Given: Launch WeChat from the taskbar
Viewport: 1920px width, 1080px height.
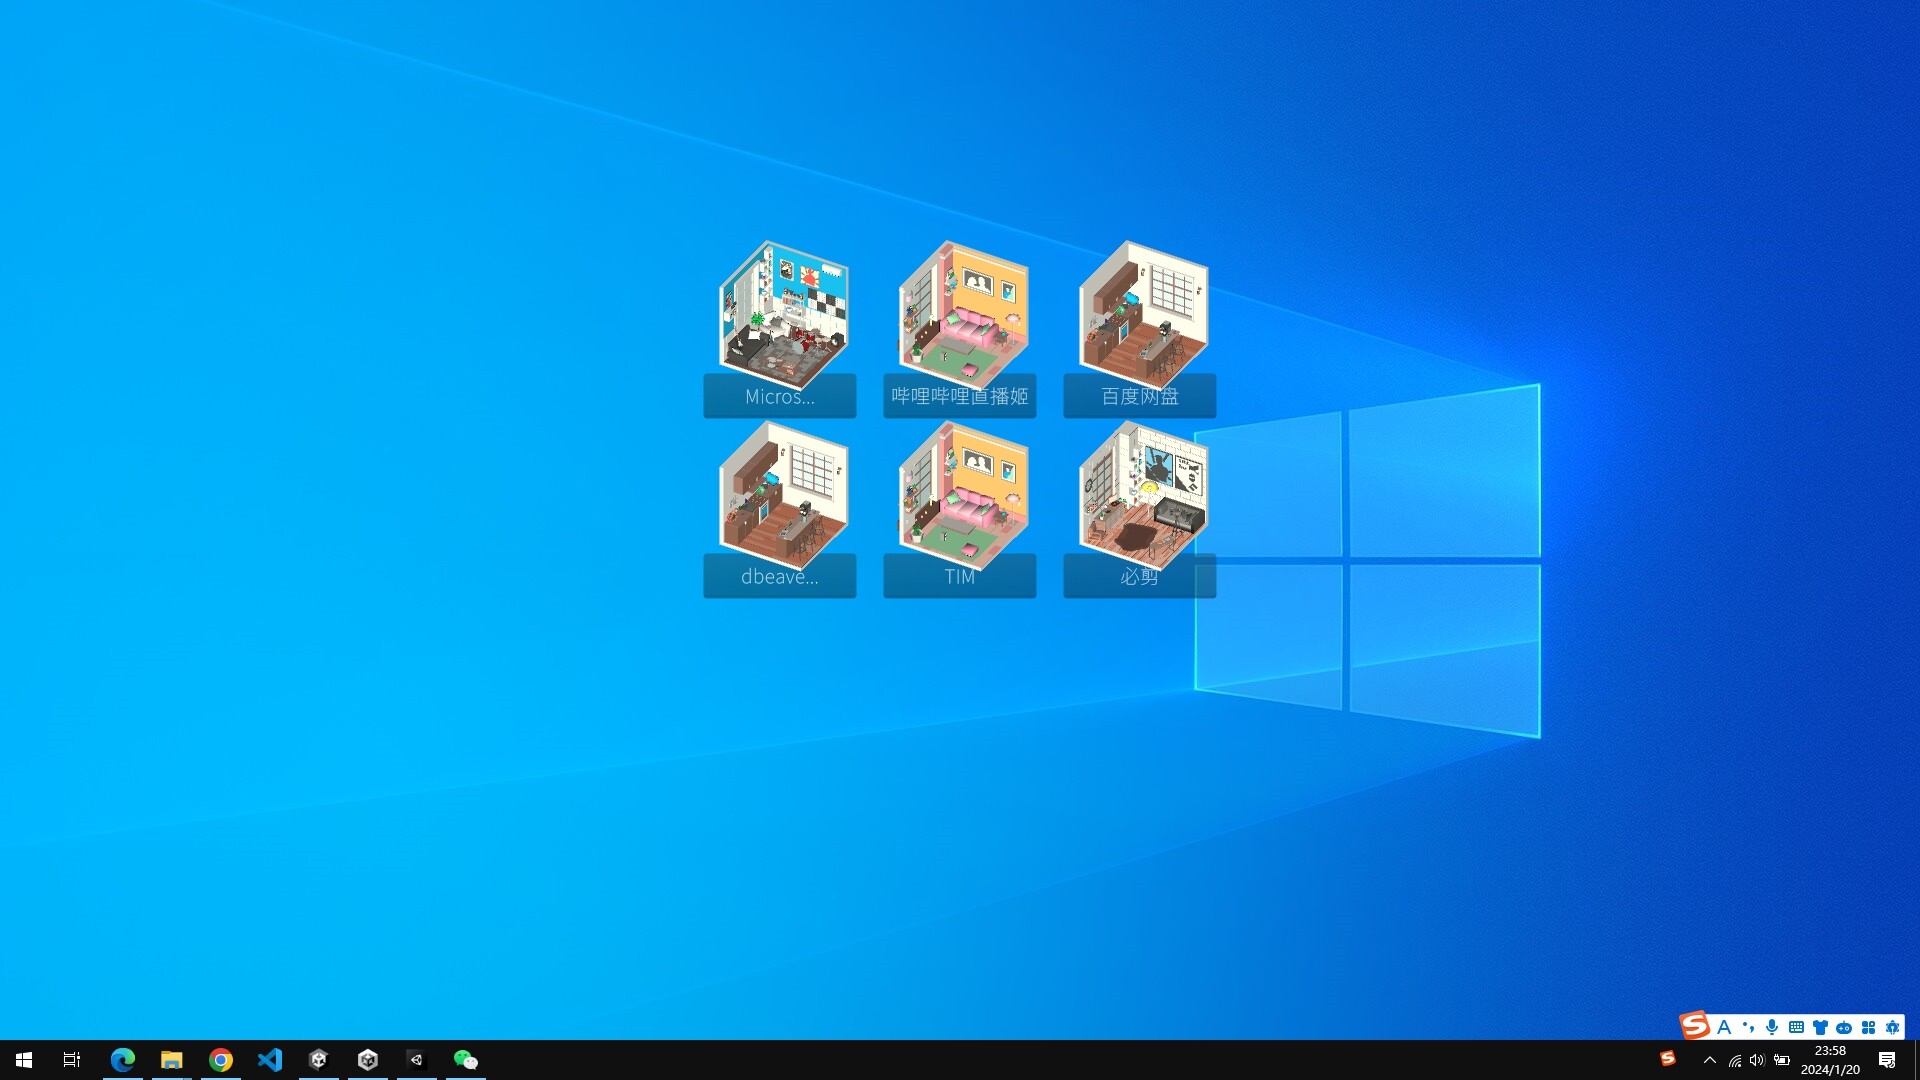Looking at the screenshot, I should [465, 1060].
